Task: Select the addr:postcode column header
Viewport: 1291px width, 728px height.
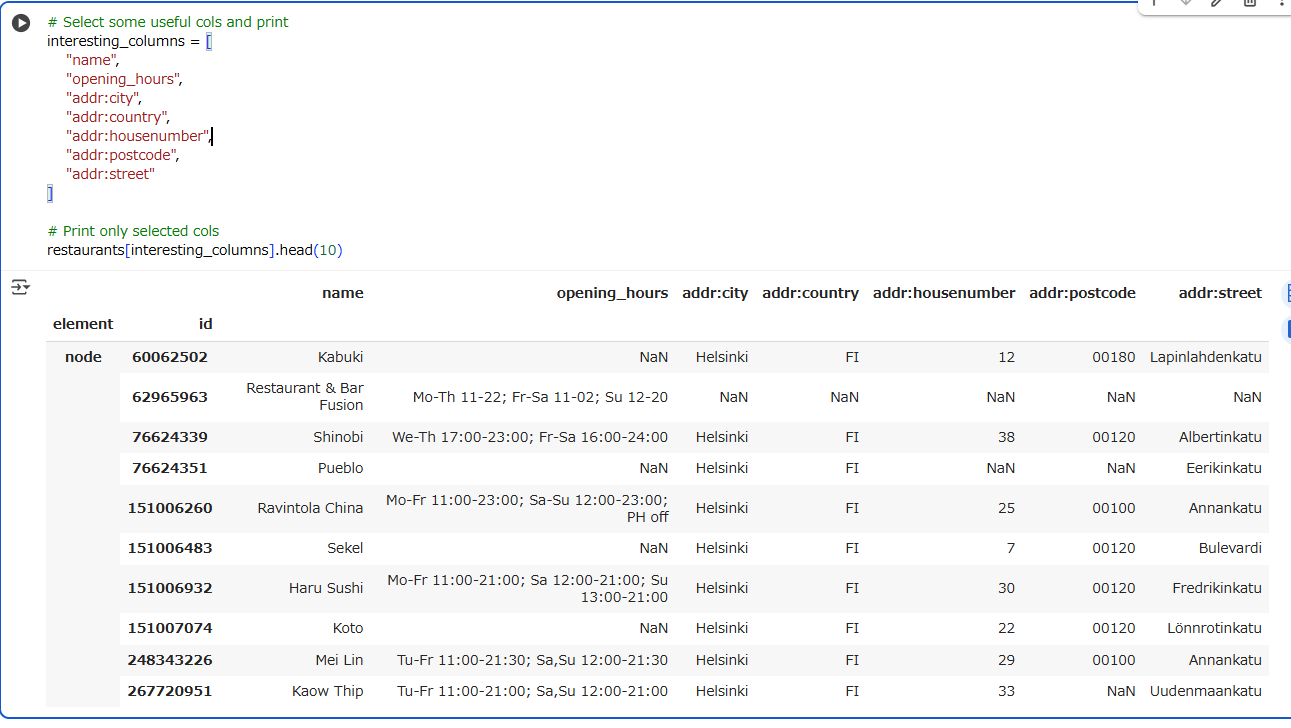Action: (x=1083, y=293)
